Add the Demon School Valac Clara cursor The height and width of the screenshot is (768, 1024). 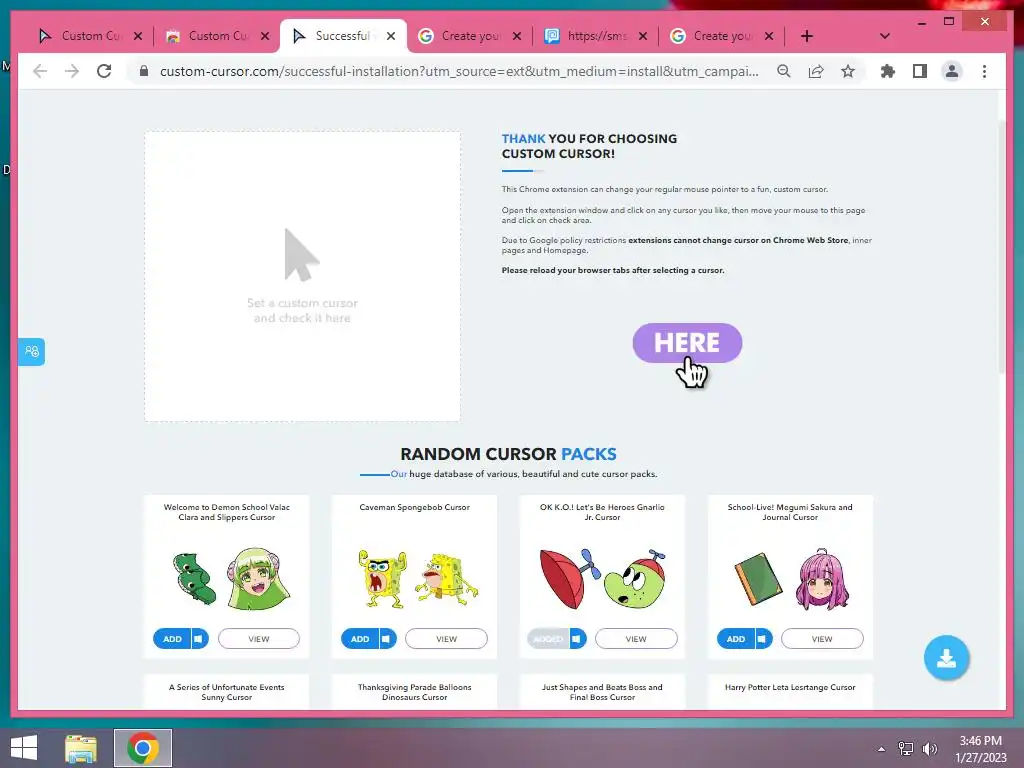172,639
